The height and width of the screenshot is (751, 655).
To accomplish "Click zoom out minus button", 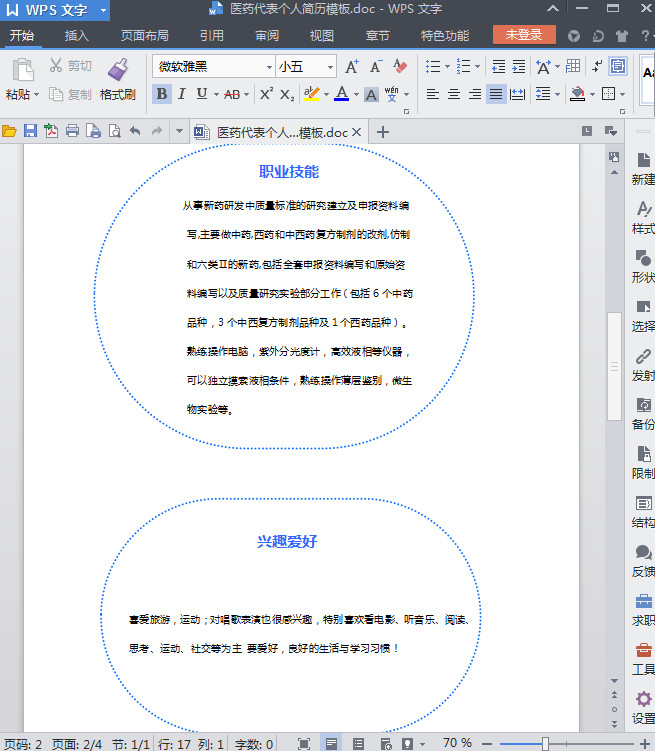I will [487, 744].
